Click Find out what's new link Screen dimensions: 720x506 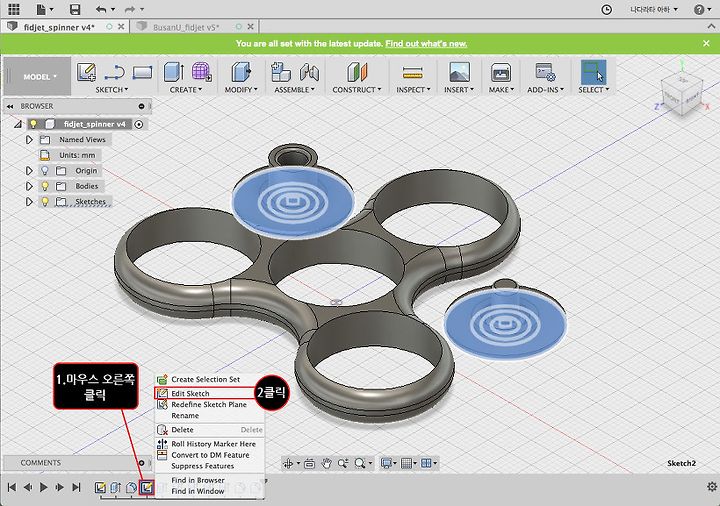click(x=426, y=44)
